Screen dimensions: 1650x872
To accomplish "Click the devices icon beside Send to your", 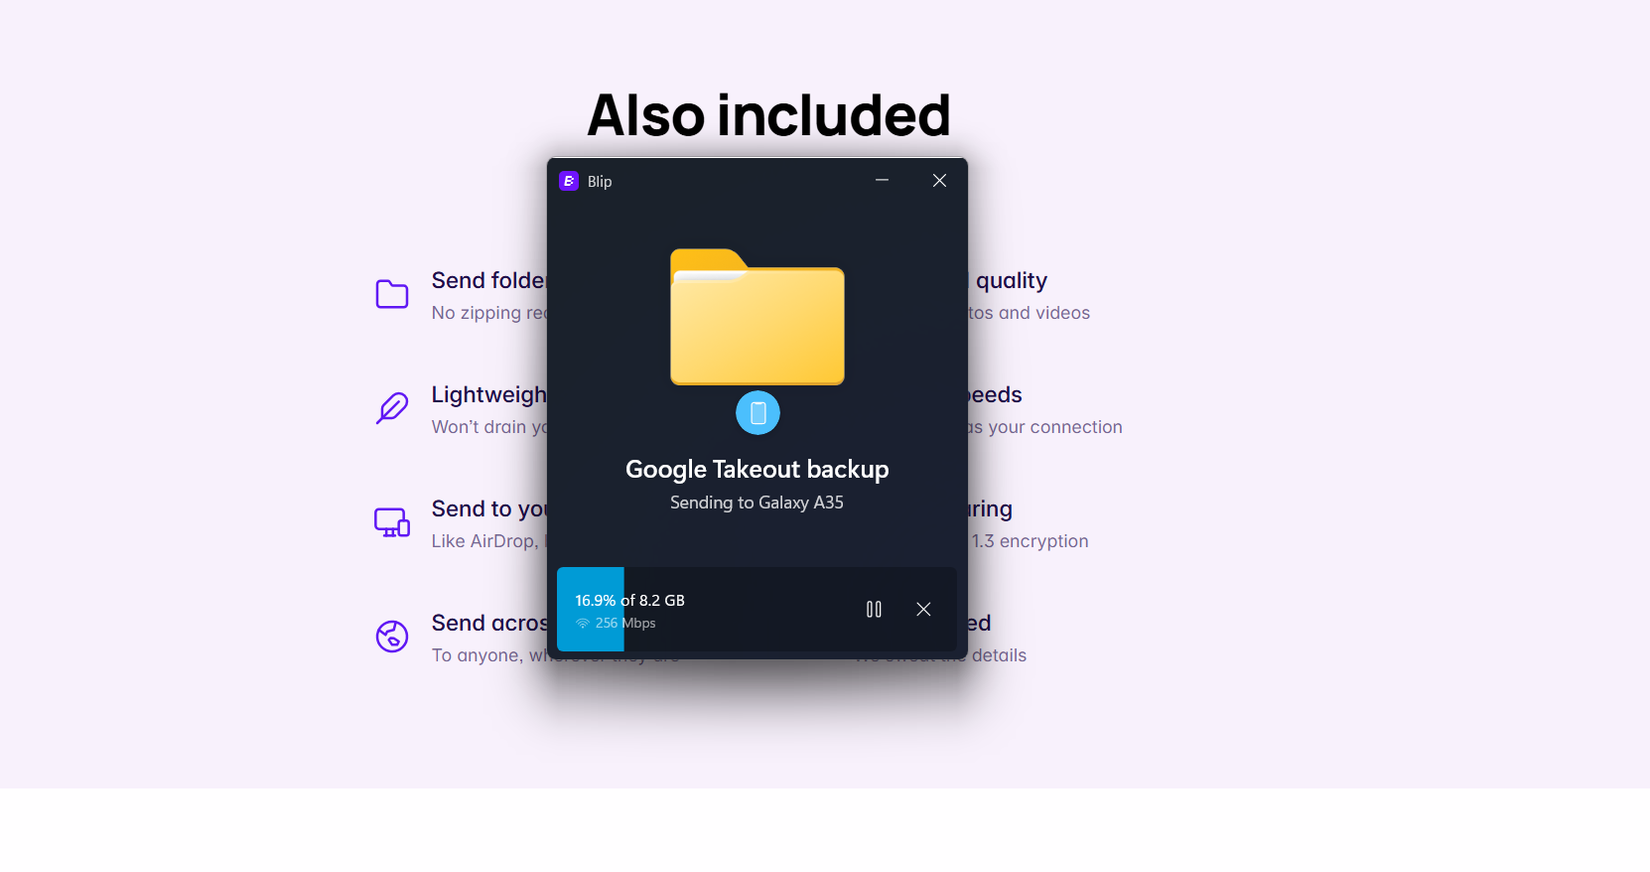I will [392, 522].
